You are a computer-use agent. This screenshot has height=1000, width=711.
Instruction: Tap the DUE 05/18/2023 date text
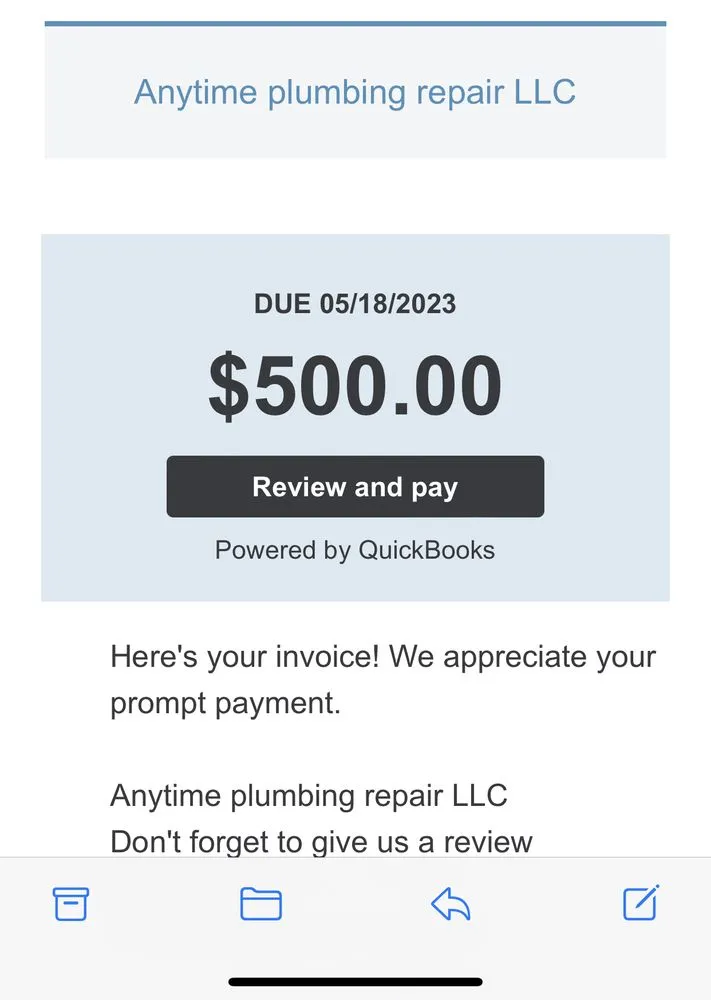(355, 304)
